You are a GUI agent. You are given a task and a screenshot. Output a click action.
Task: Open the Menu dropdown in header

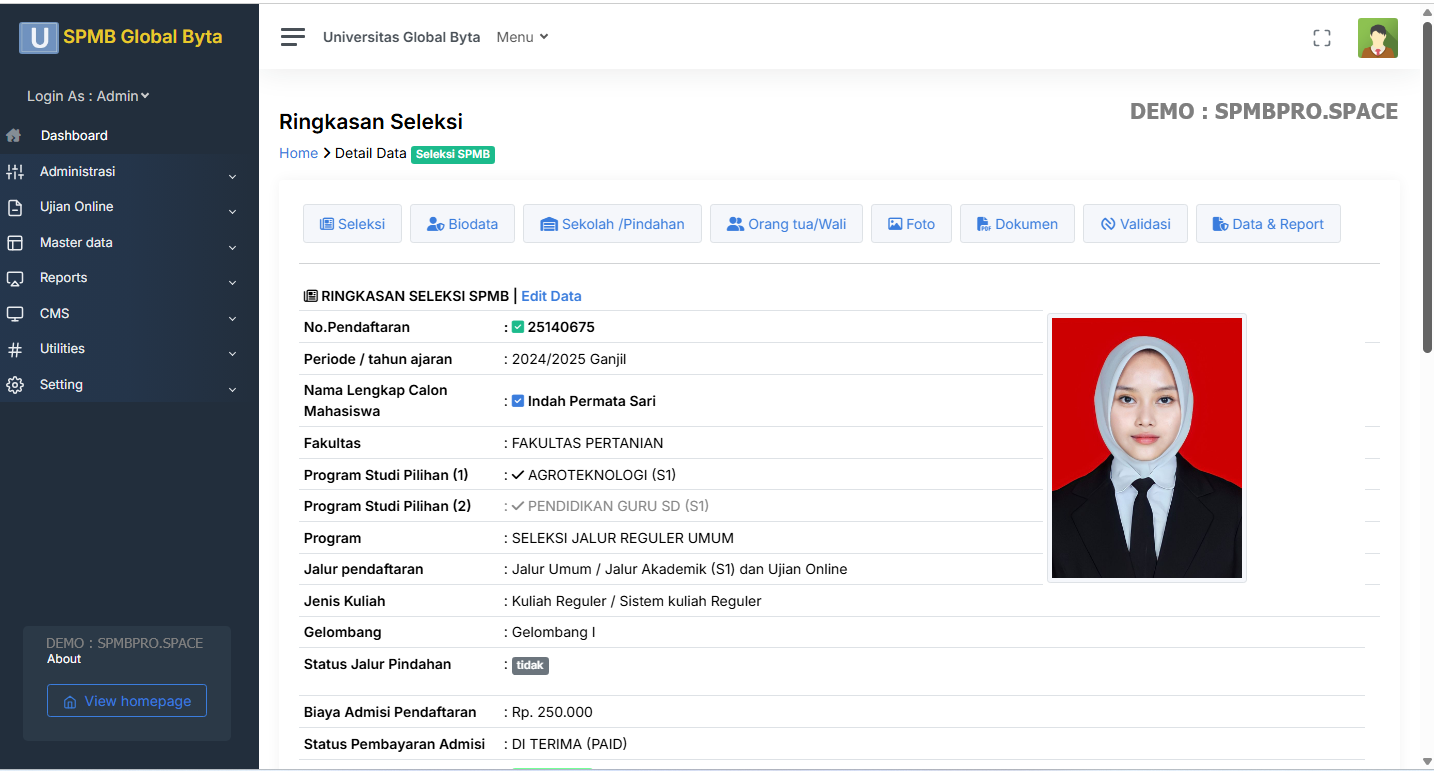coord(522,37)
